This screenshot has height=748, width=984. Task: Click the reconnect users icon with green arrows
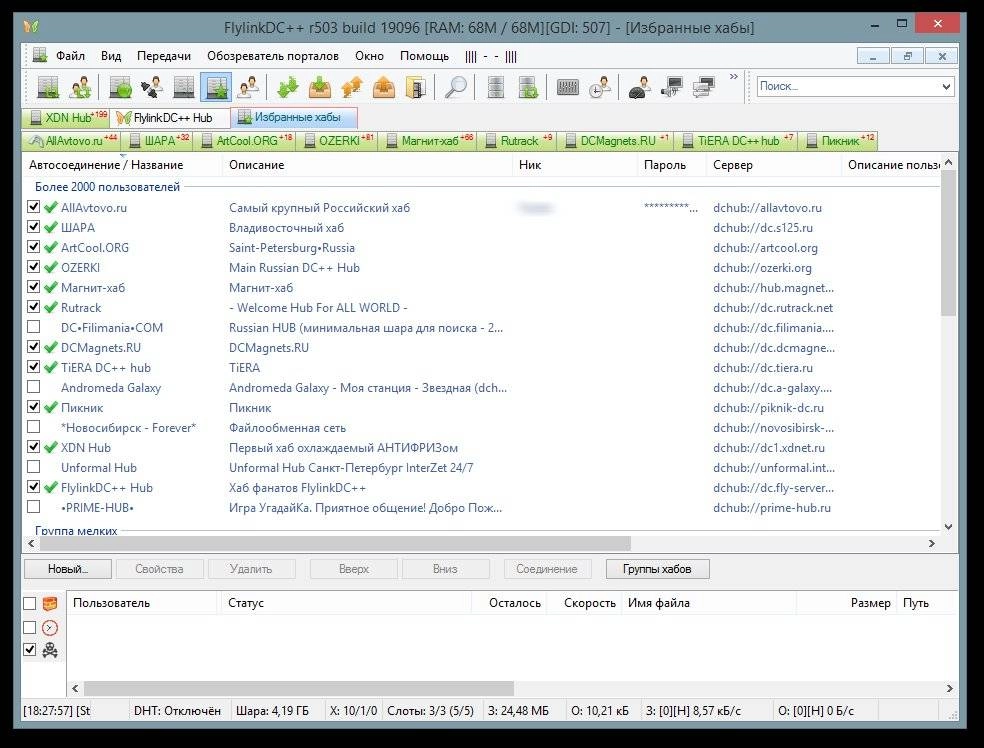[x=80, y=87]
